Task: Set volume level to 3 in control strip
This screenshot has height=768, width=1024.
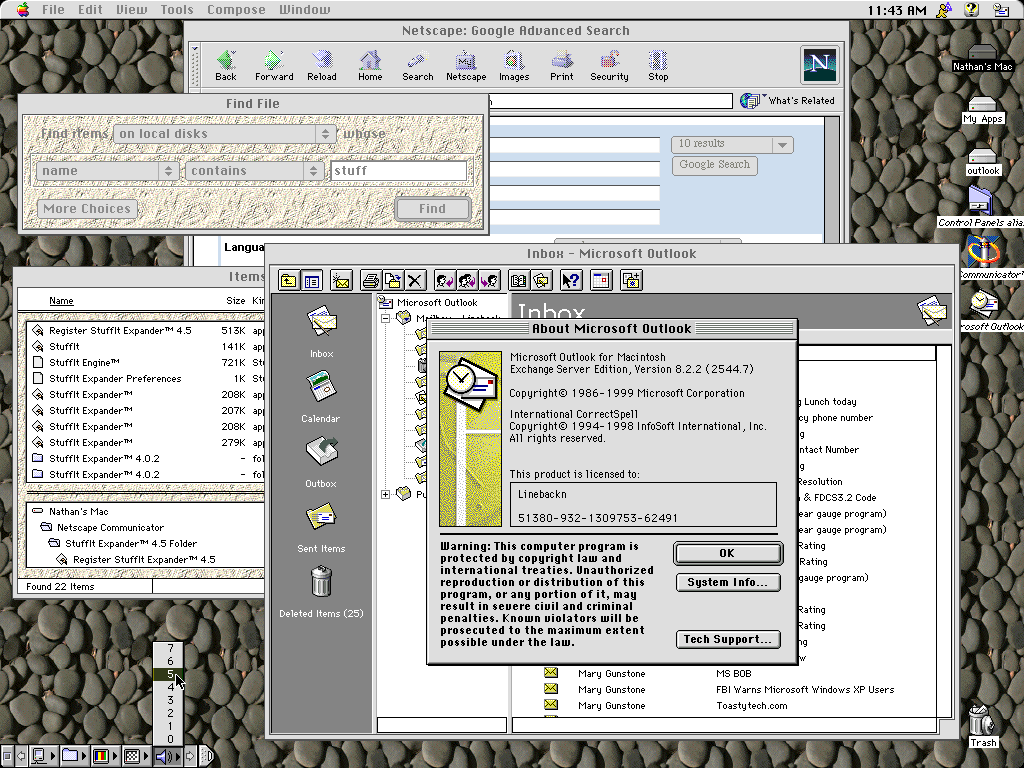Action: [171, 699]
